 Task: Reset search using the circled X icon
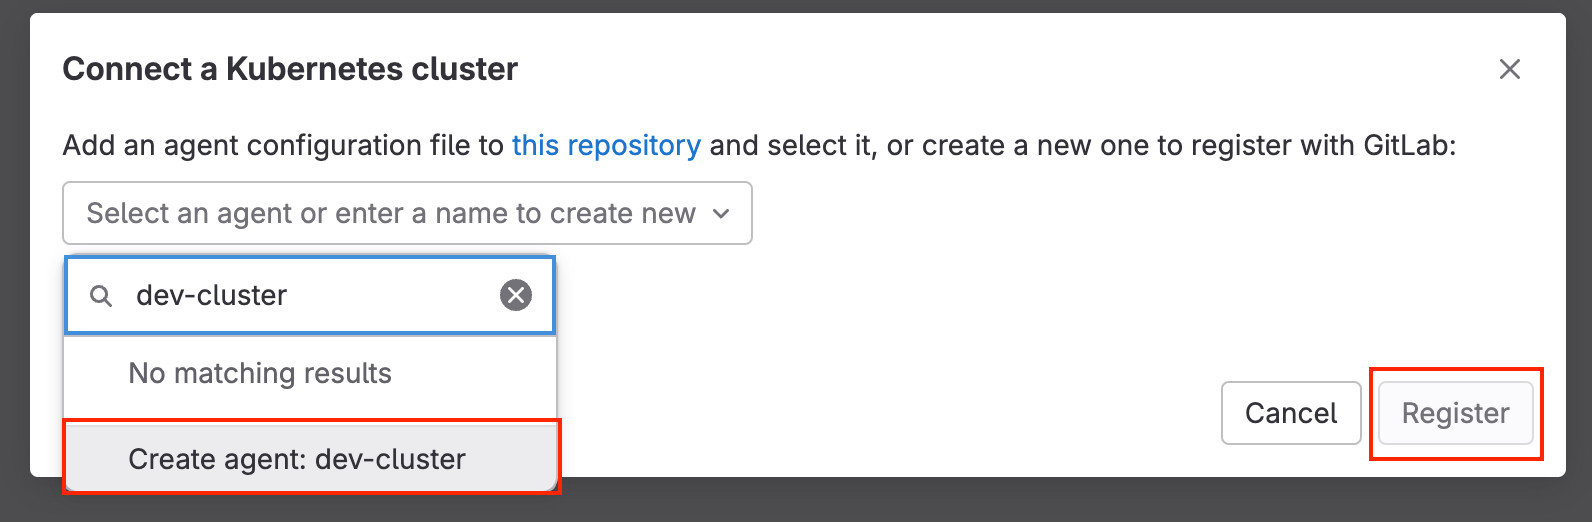tap(516, 295)
